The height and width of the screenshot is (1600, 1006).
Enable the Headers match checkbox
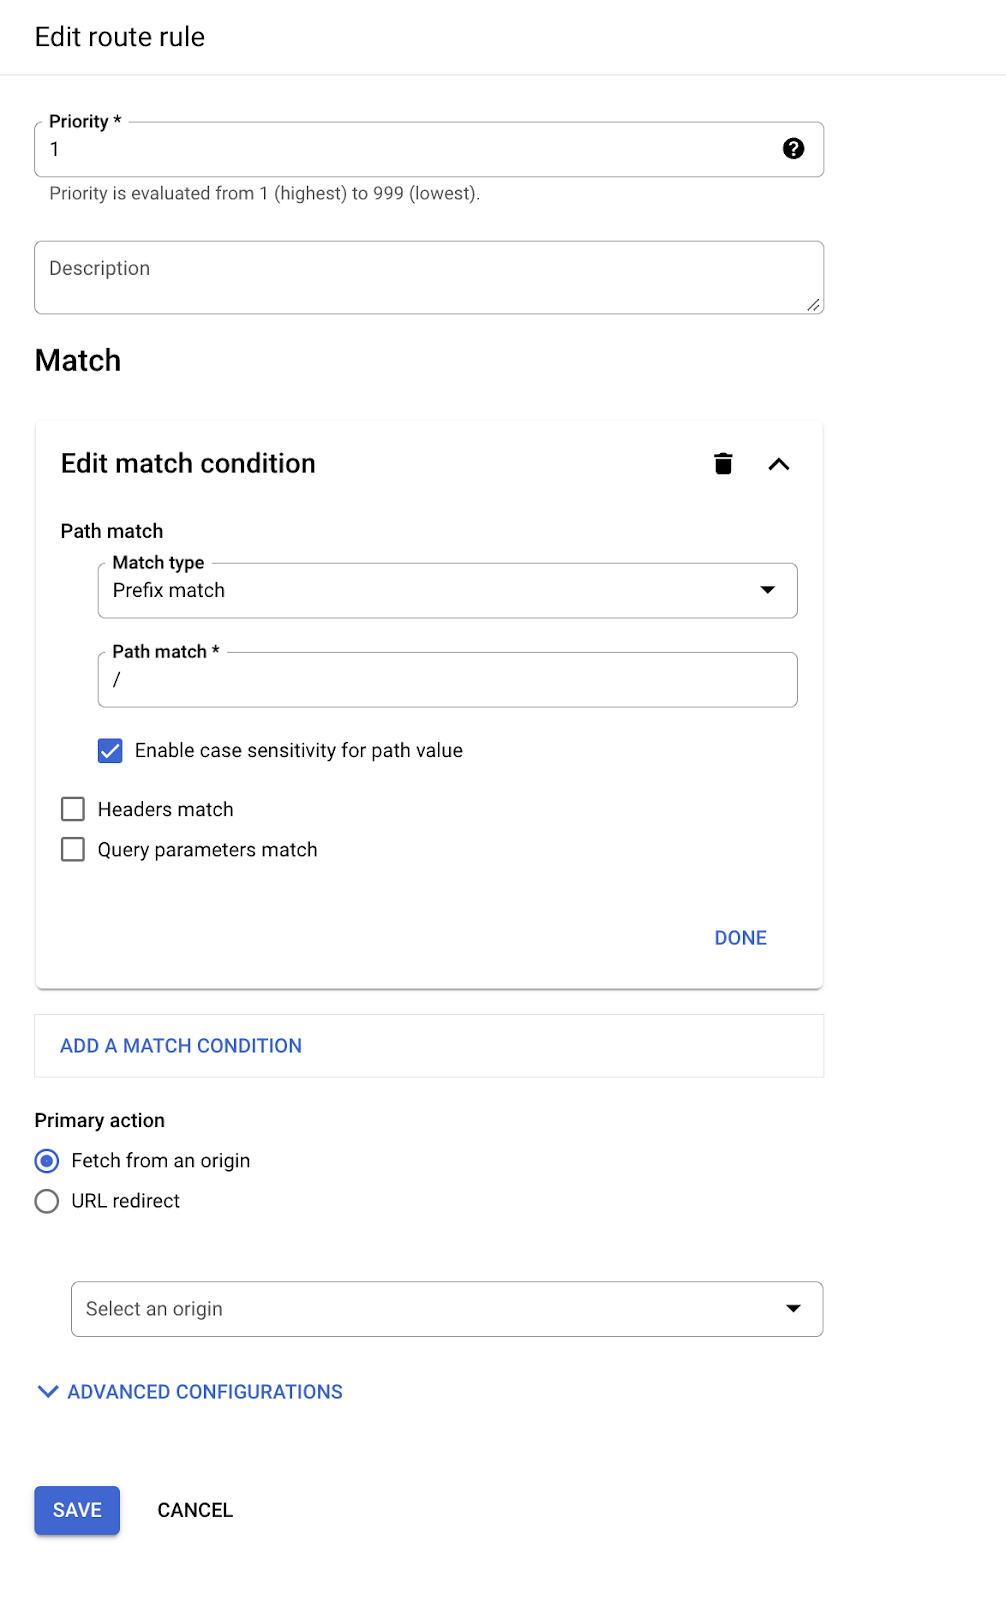click(x=73, y=809)
